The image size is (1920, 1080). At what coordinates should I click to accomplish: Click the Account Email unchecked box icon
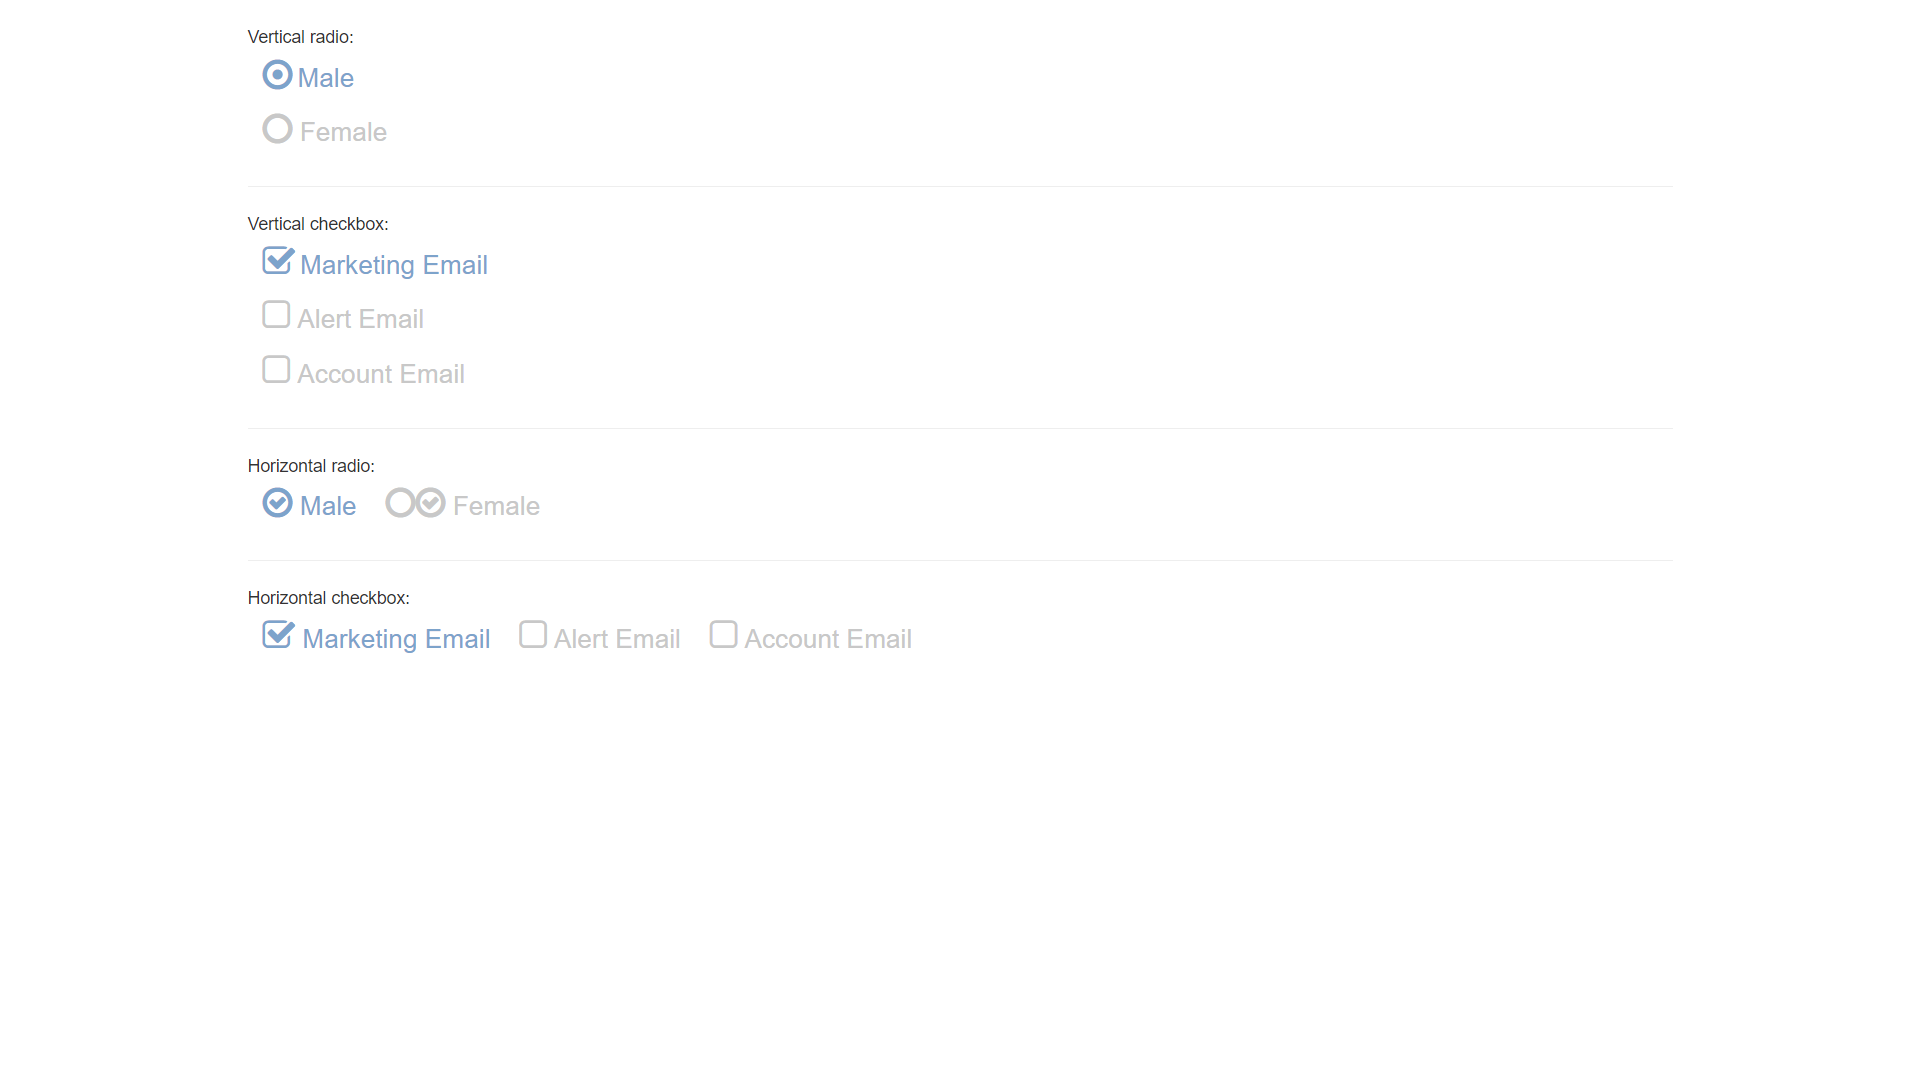click(277, 372)
